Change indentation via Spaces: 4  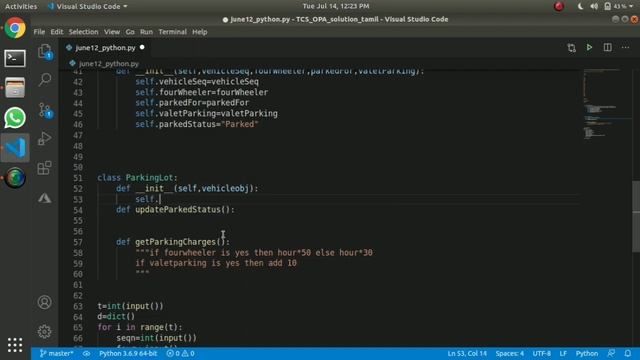coord(509,353)
